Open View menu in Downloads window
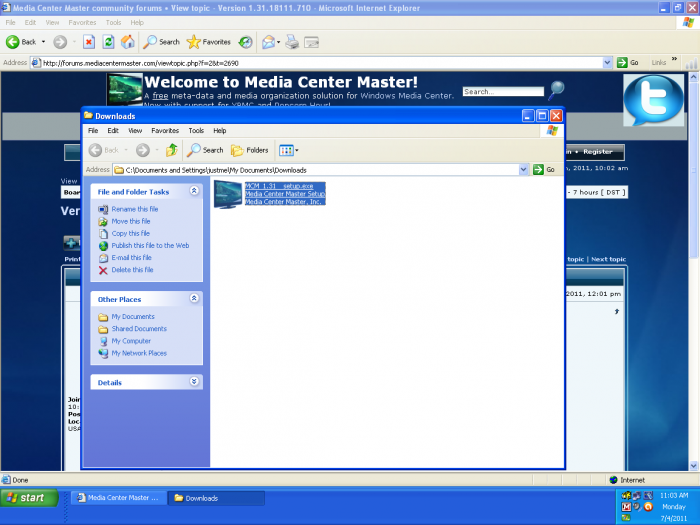700x525 pixels. tap(135, 130)
